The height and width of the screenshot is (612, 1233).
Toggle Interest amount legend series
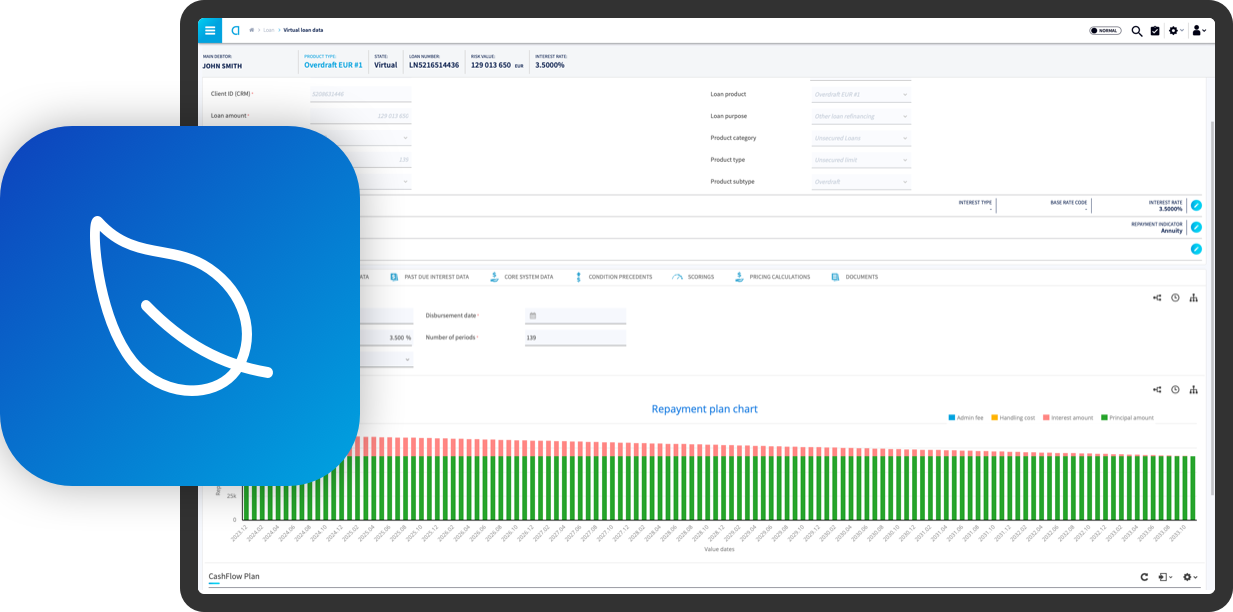coord(1069,417)
